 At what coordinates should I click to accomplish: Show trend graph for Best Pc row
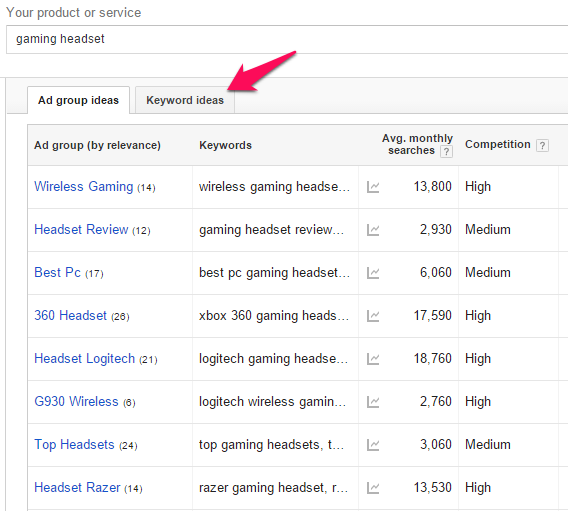coord(373,273)
